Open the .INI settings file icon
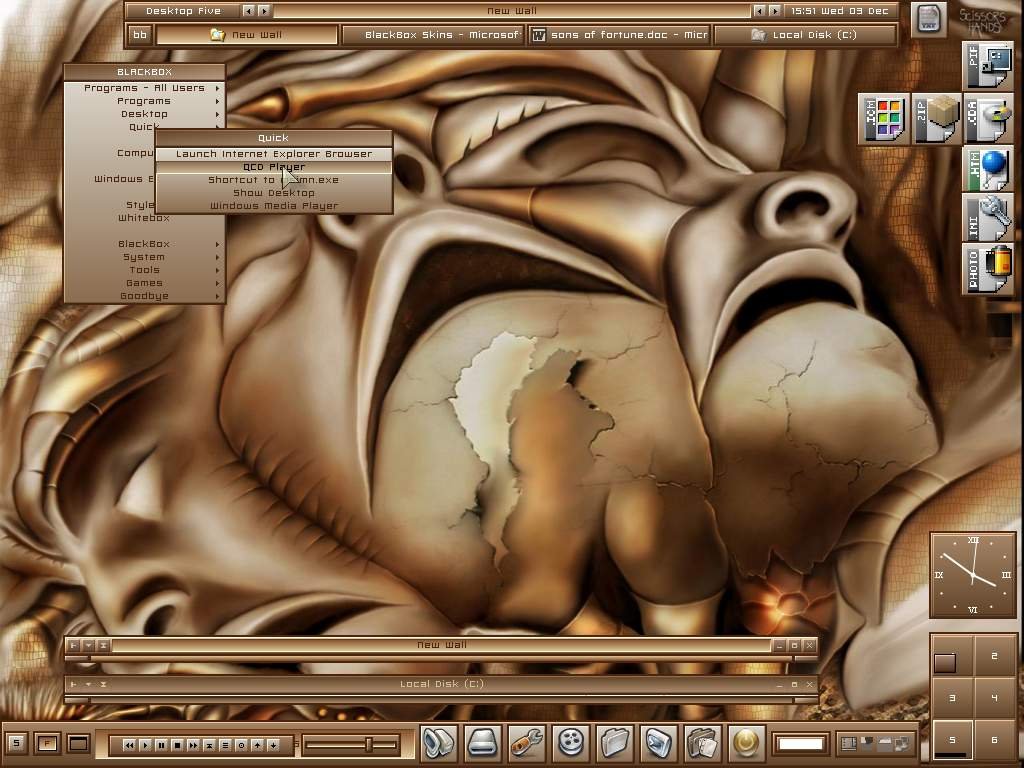This screenshot has width=1024, height=768. click(987, 219)
